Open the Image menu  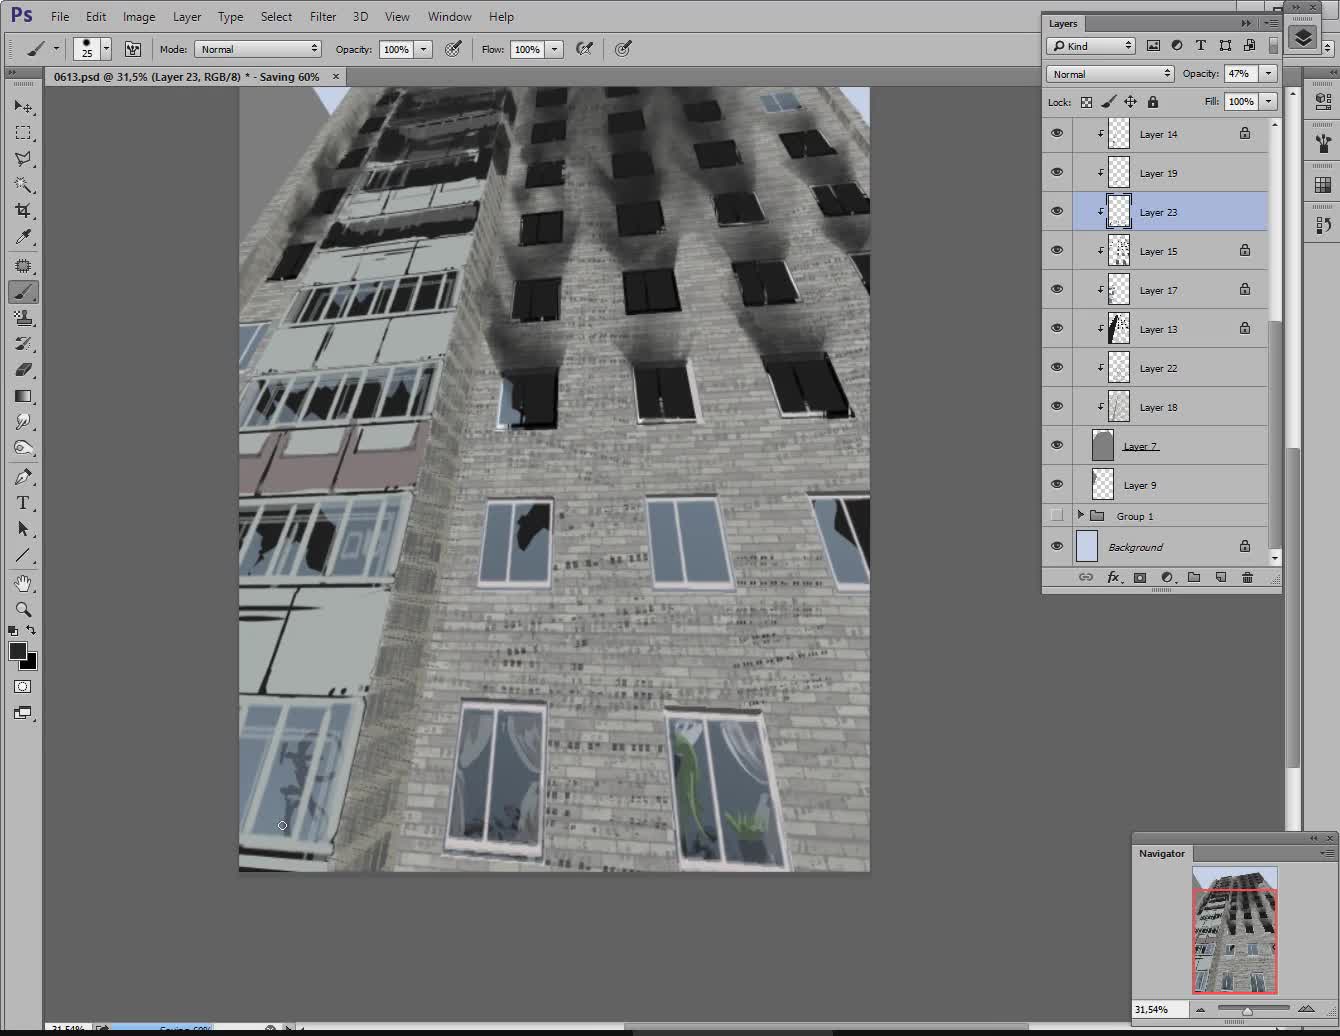pos(139,16)
